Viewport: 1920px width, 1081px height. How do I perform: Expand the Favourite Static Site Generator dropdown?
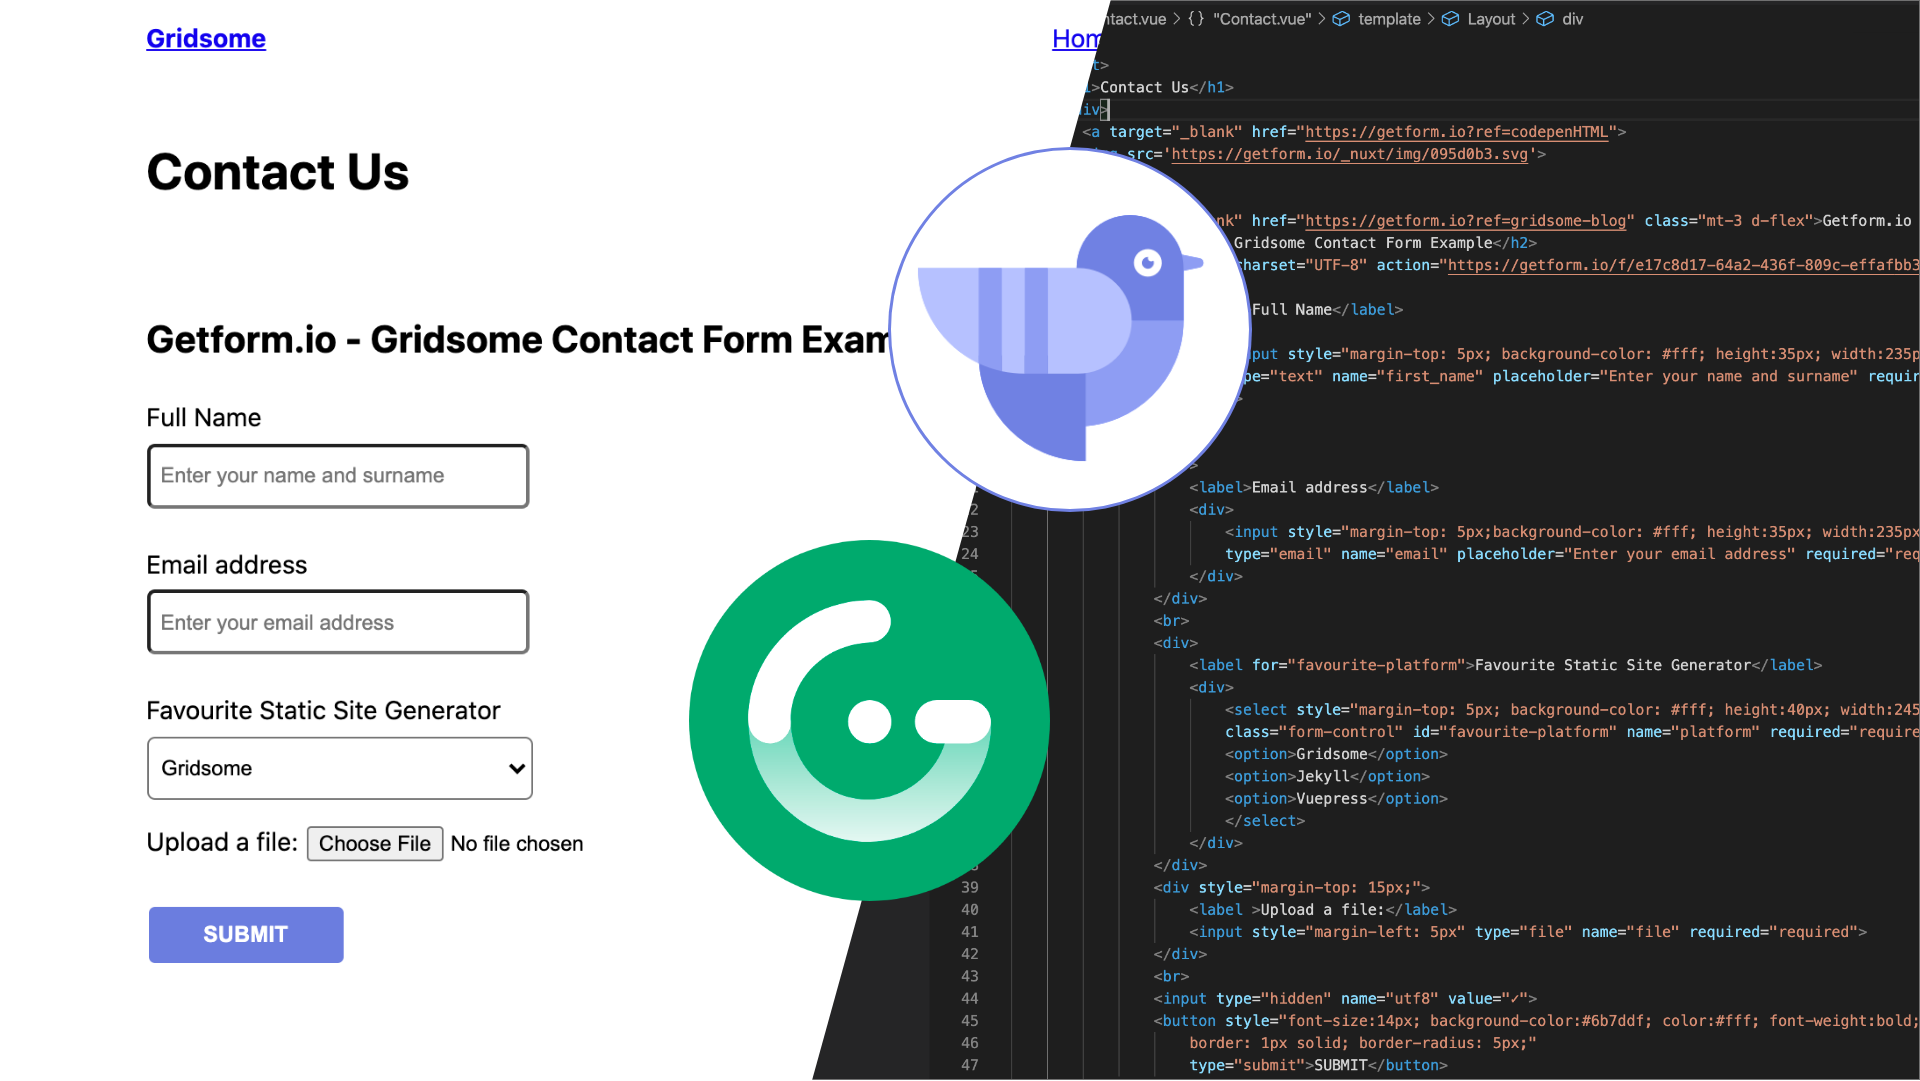coord(339,767)
